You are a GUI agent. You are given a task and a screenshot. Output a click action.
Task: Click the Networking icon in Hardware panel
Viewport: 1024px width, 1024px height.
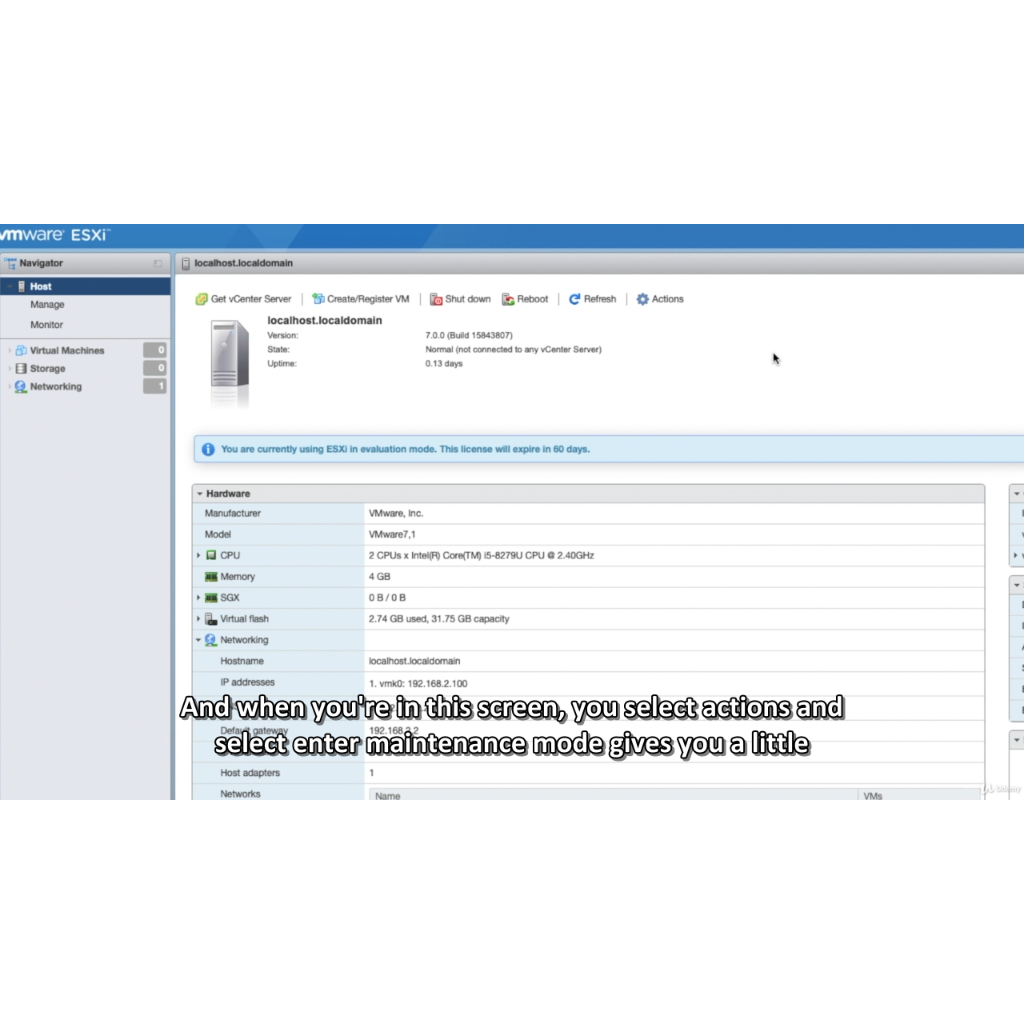point(210,640)
